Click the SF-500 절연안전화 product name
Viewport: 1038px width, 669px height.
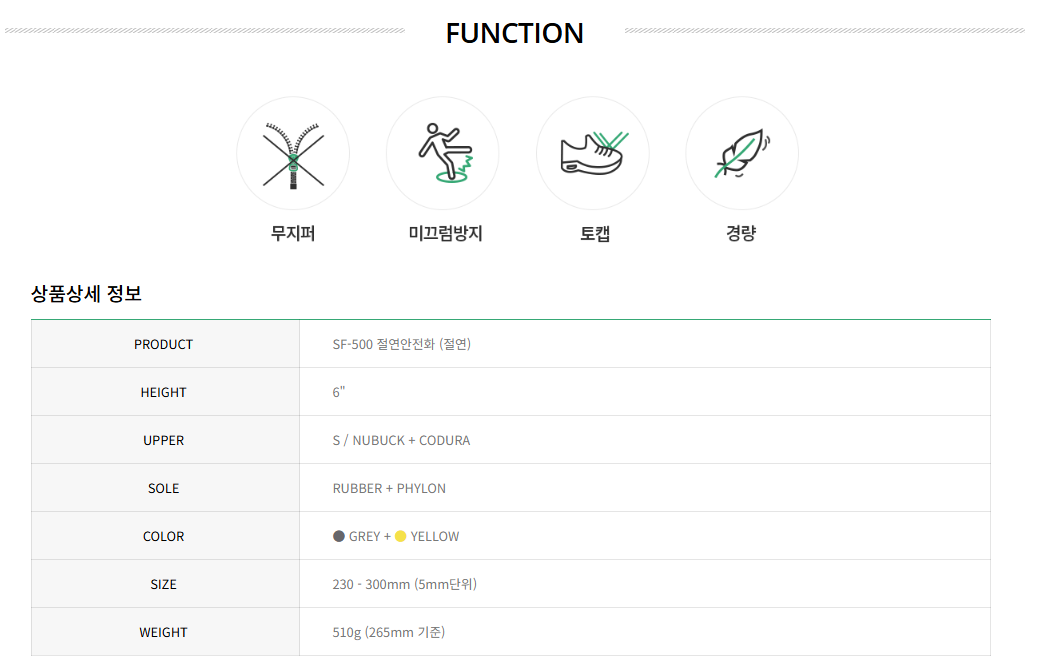402,344
